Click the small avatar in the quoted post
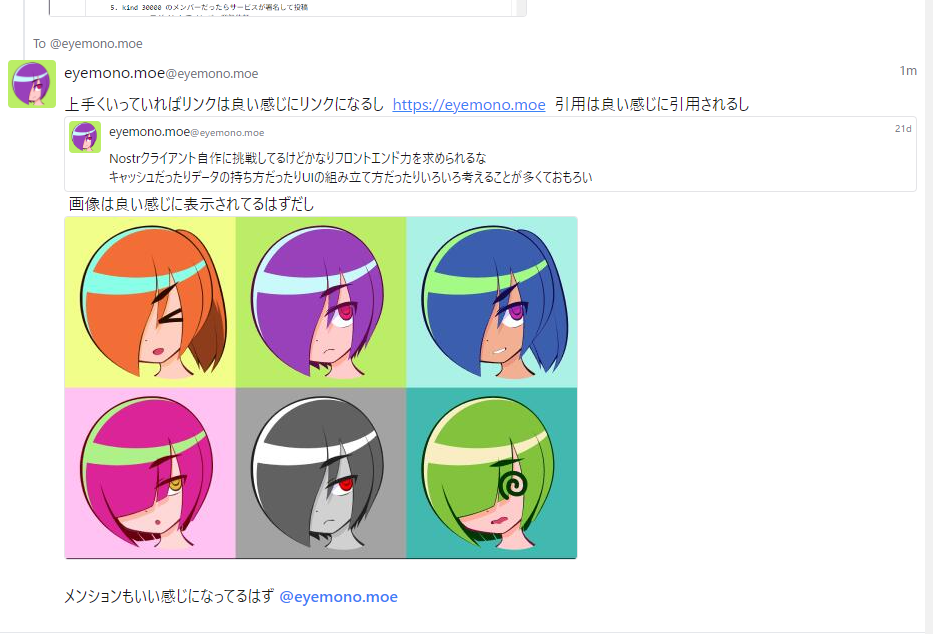The height and width of the screenshot is (634, 933). 85,137
